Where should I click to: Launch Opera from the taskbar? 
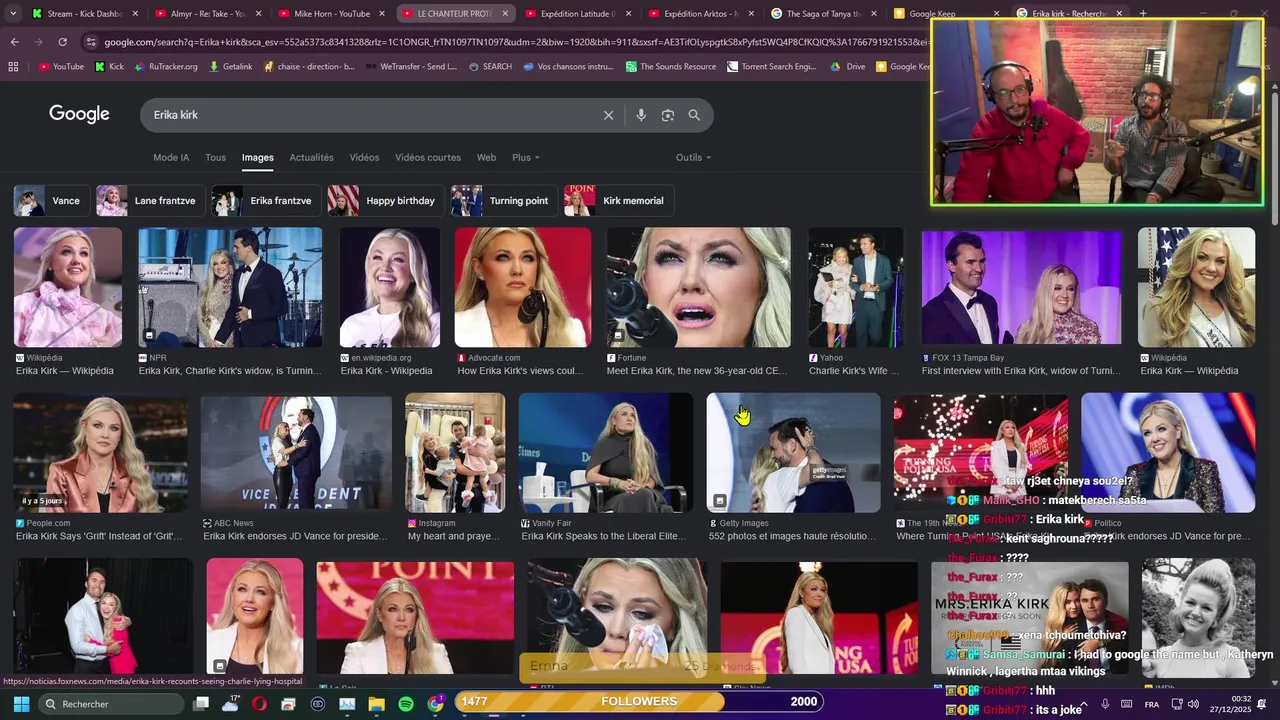(x=259, y=704)
